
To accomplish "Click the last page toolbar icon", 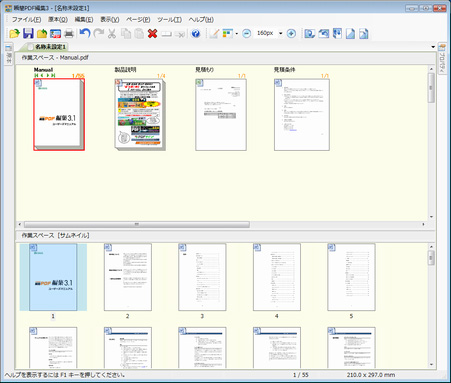I will coord(364,33).
